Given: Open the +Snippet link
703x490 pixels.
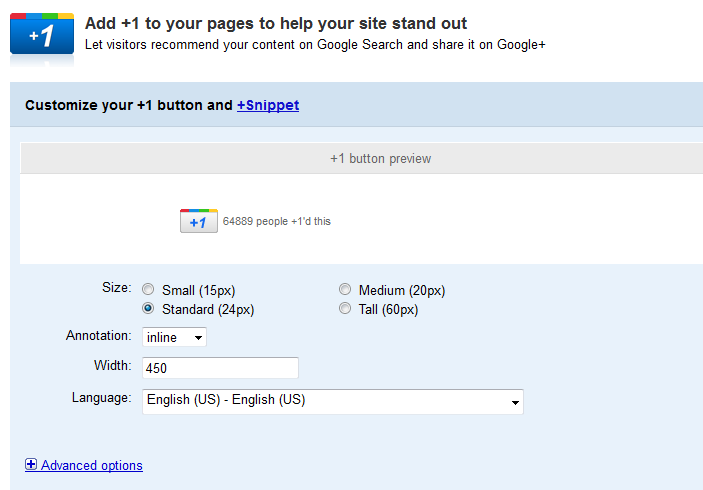Looking at the screenshot, I should (x=268, y=105).
